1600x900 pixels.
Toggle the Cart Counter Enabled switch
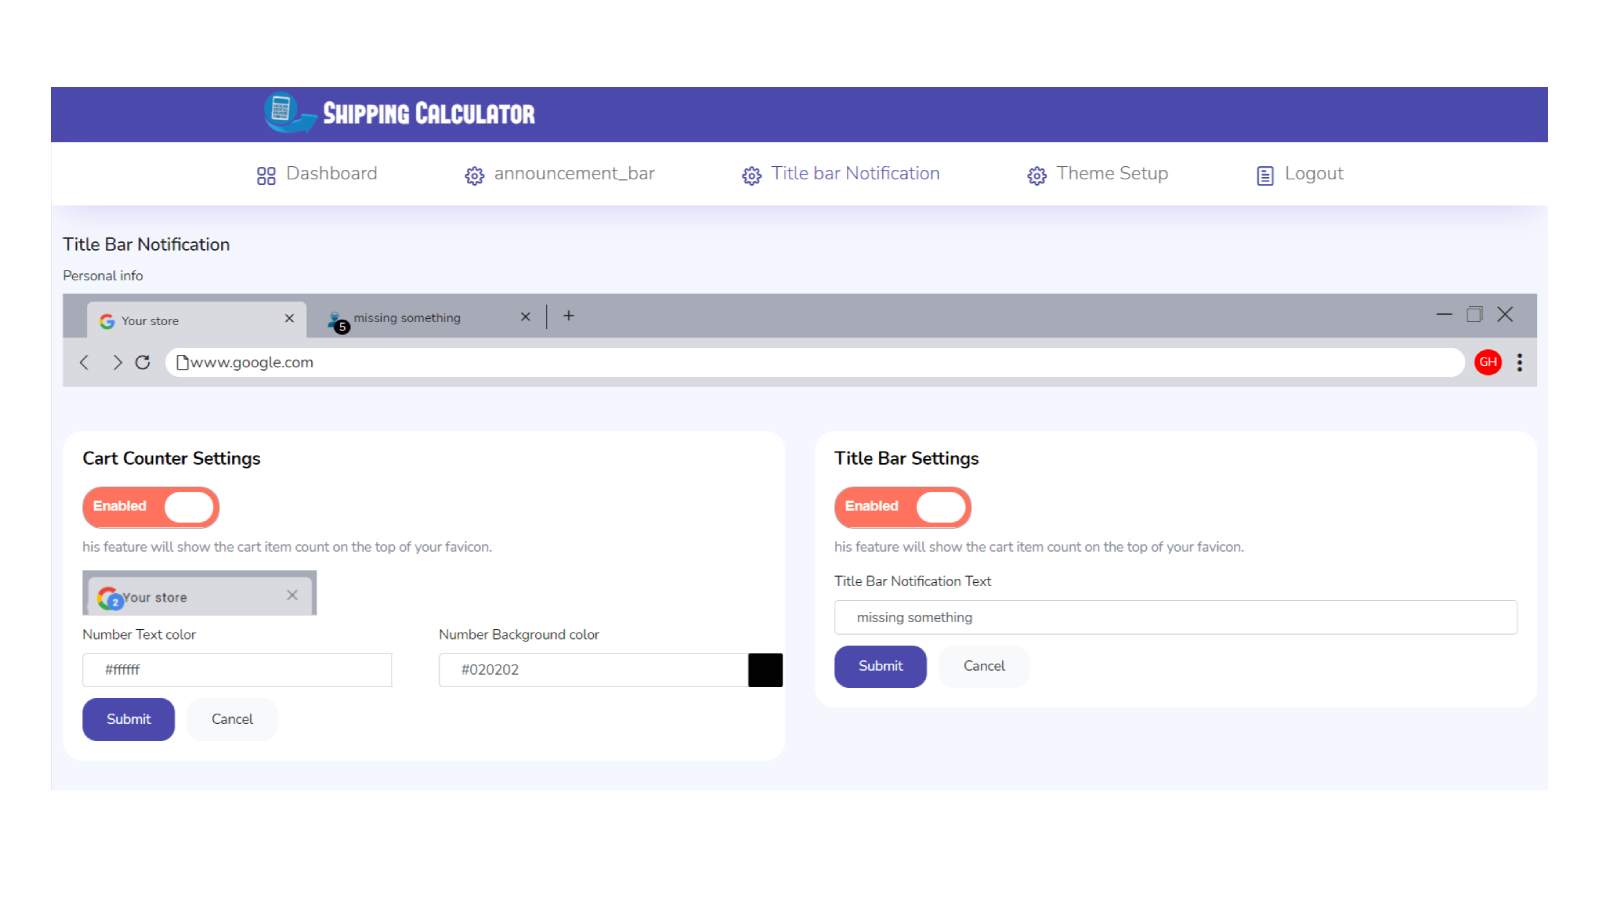click(150, 507)
